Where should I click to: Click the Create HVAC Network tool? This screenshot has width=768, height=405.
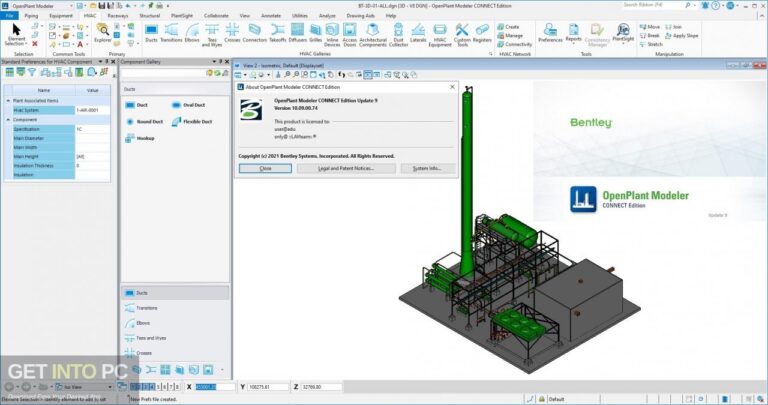tap(508, 27)
